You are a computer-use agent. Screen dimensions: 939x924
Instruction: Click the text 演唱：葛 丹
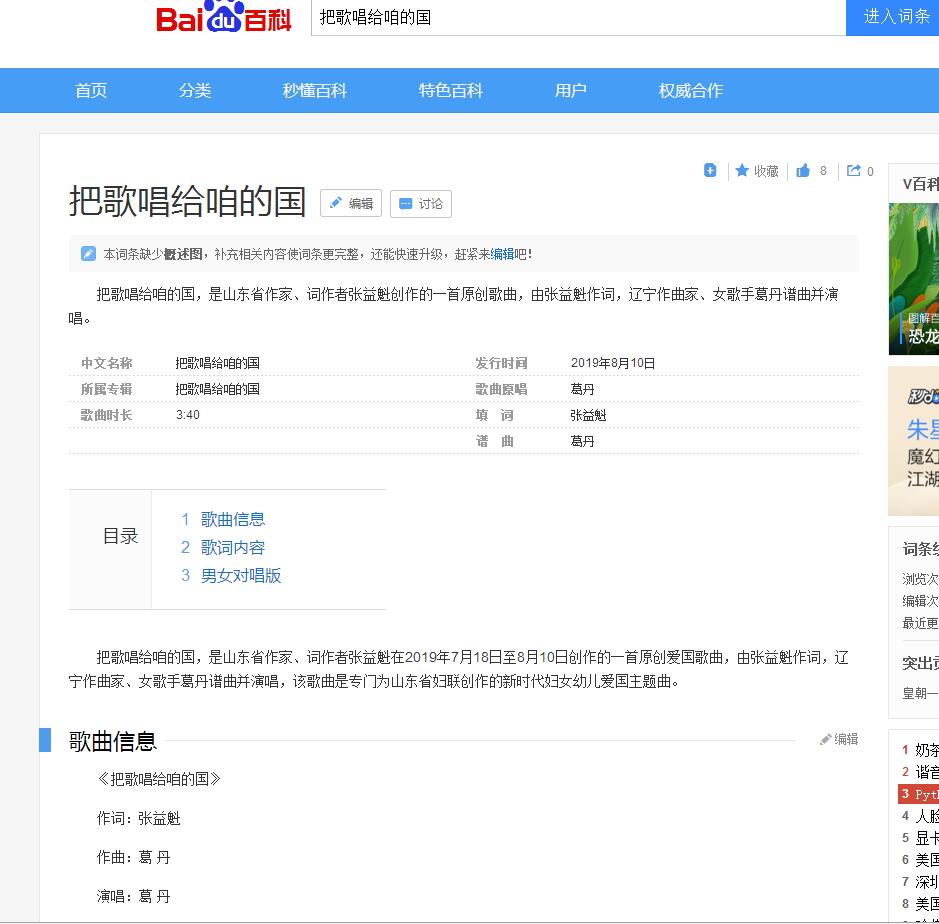tap(134, 896)
